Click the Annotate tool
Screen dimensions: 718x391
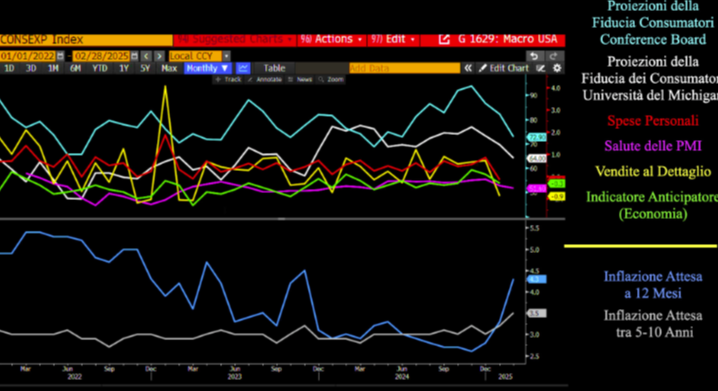[264, 79]
